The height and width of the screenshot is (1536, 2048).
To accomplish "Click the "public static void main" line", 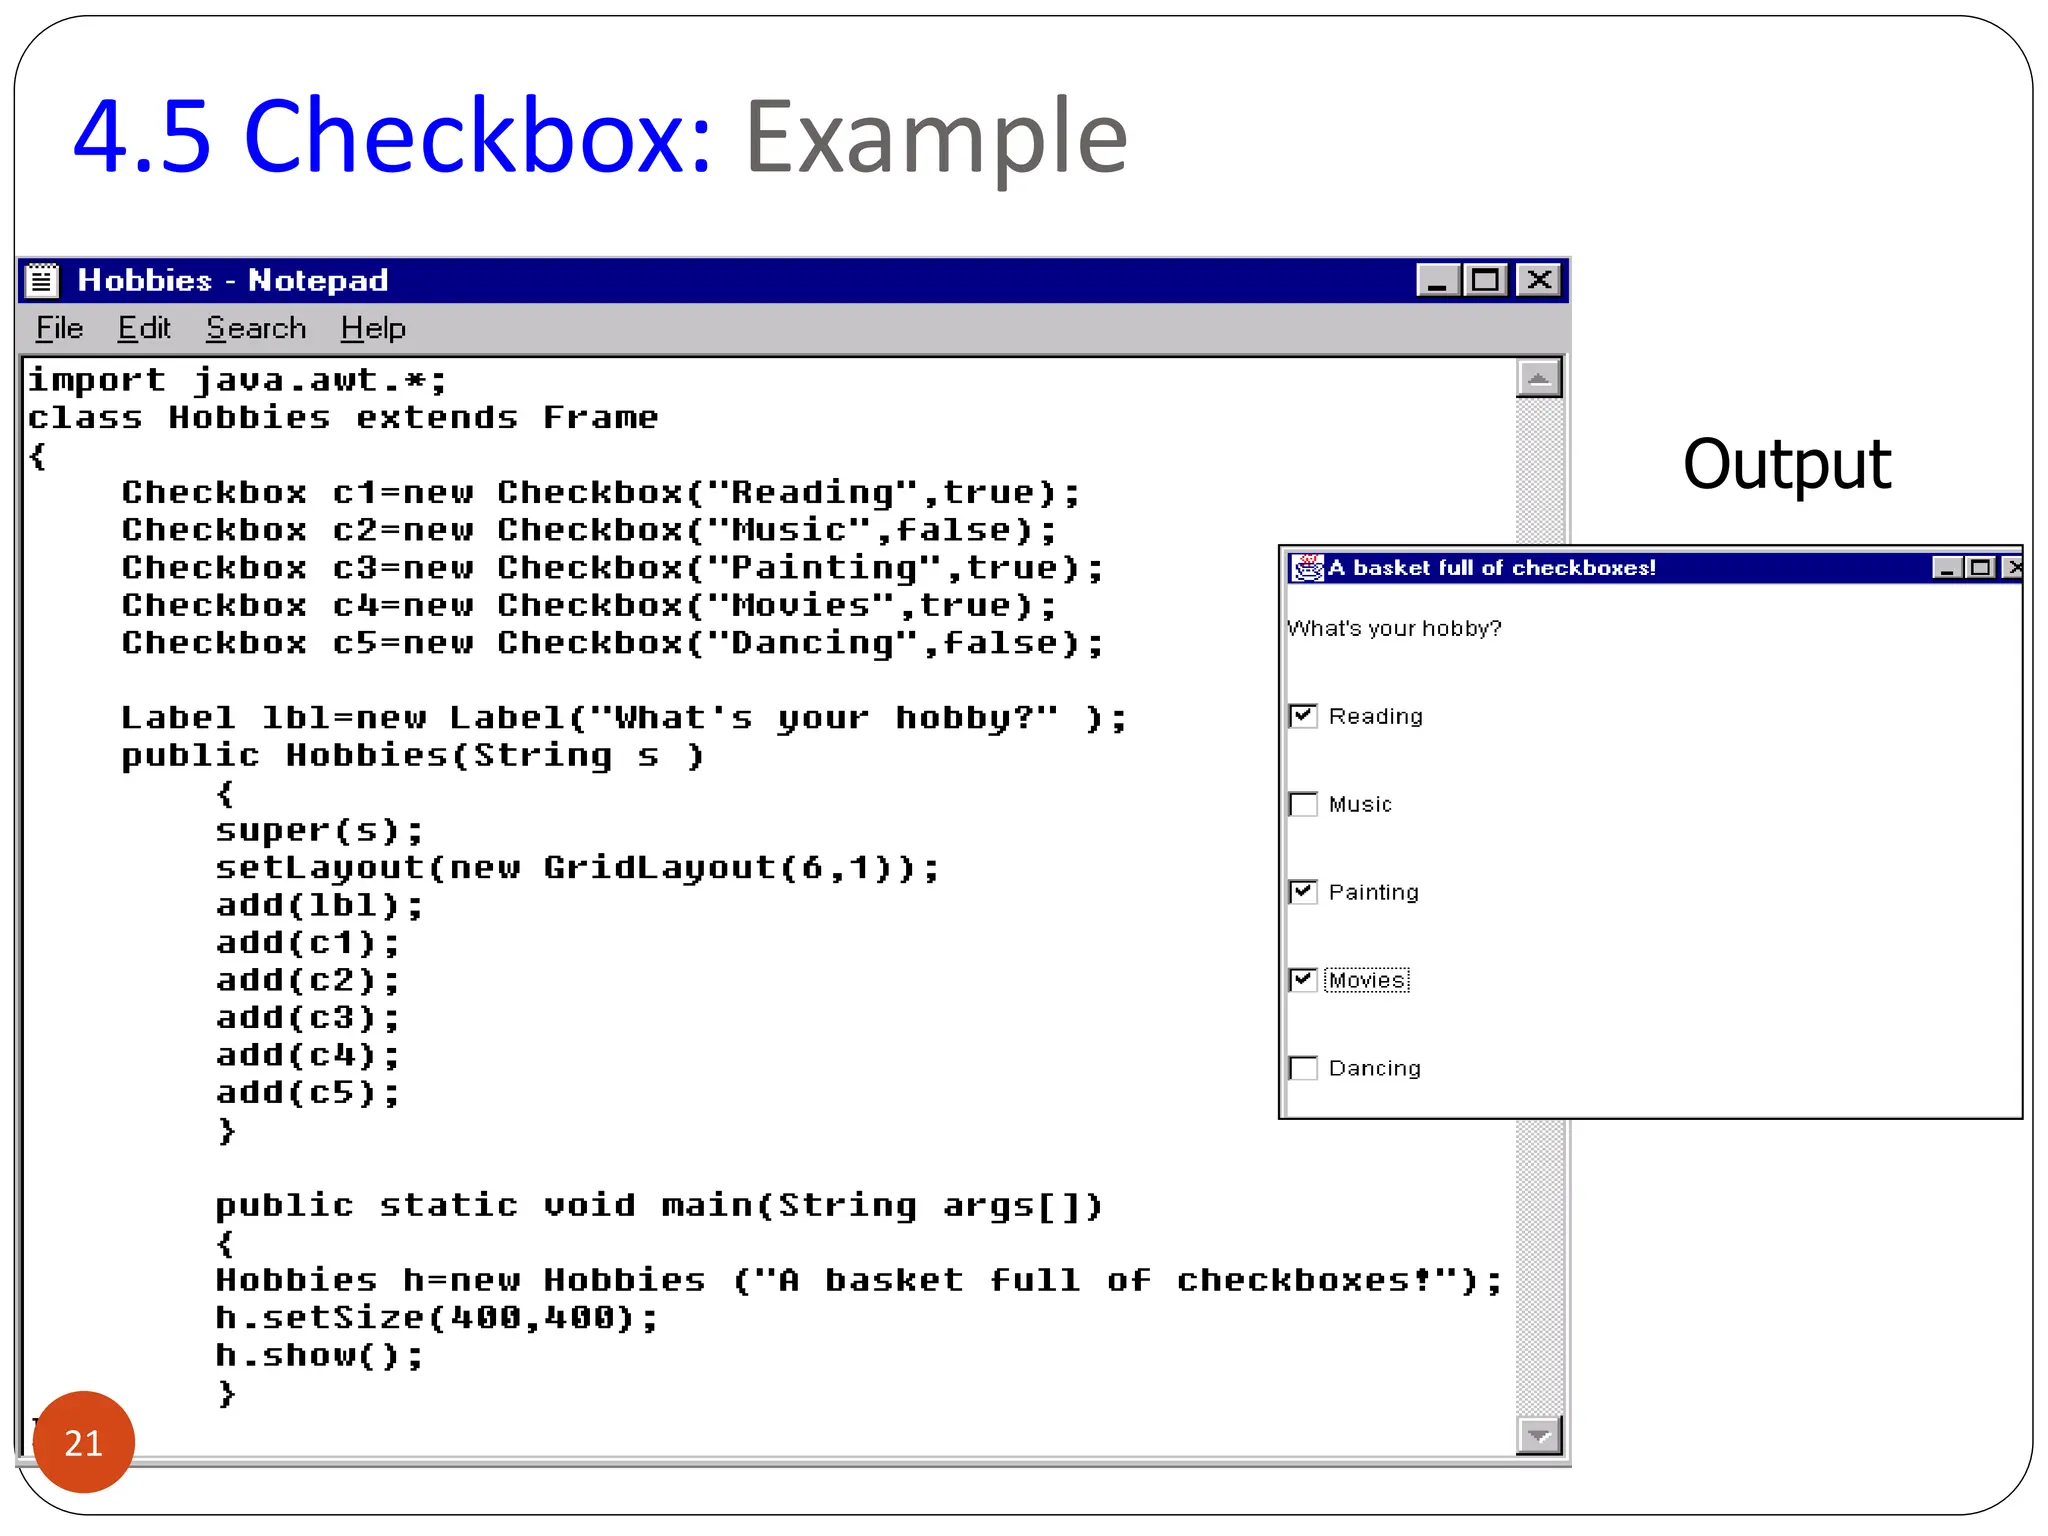I will coord(659,1206).
